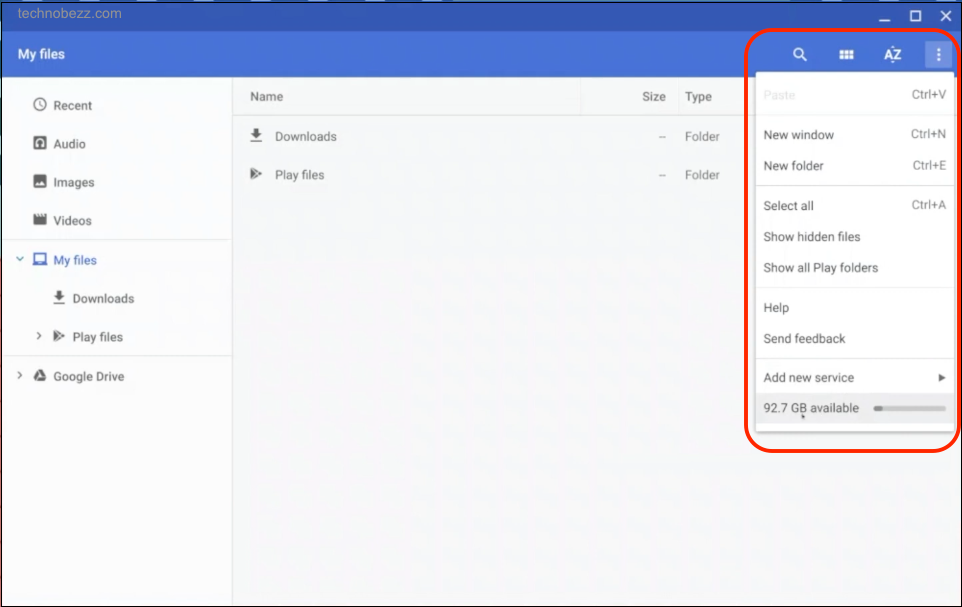
Task: Click sidebar Downloads arrow icon
Action: point(59,298)
